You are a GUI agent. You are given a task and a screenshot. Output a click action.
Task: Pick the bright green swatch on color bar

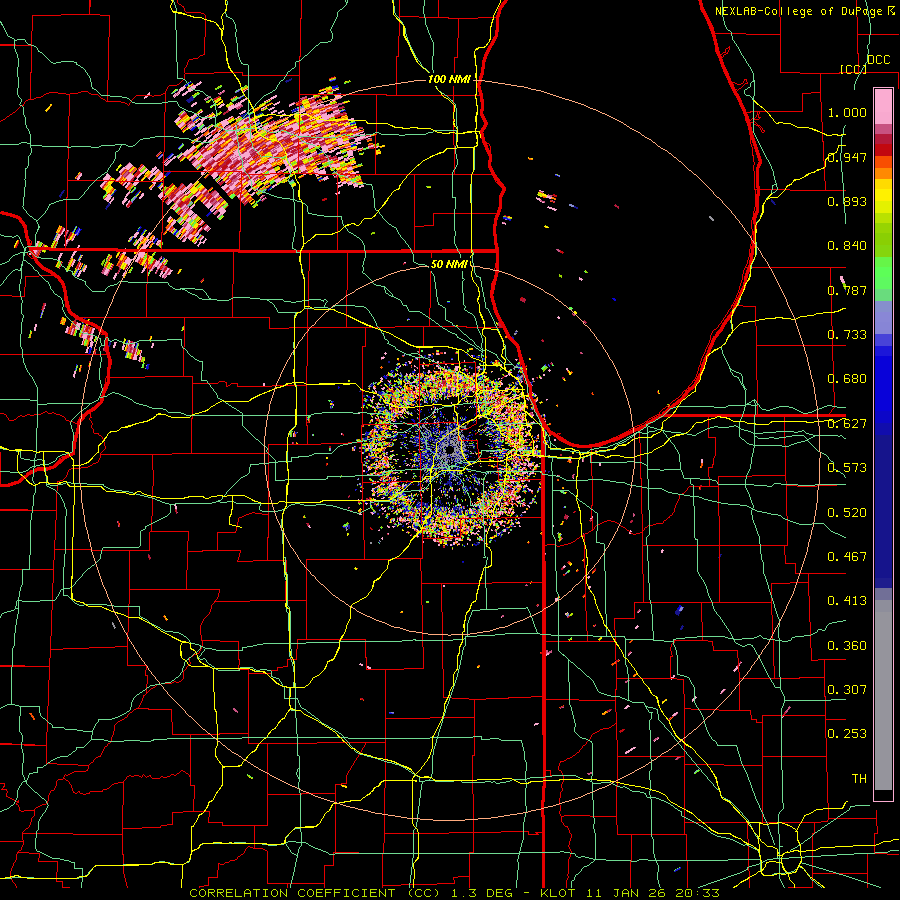tap(883, 273)
